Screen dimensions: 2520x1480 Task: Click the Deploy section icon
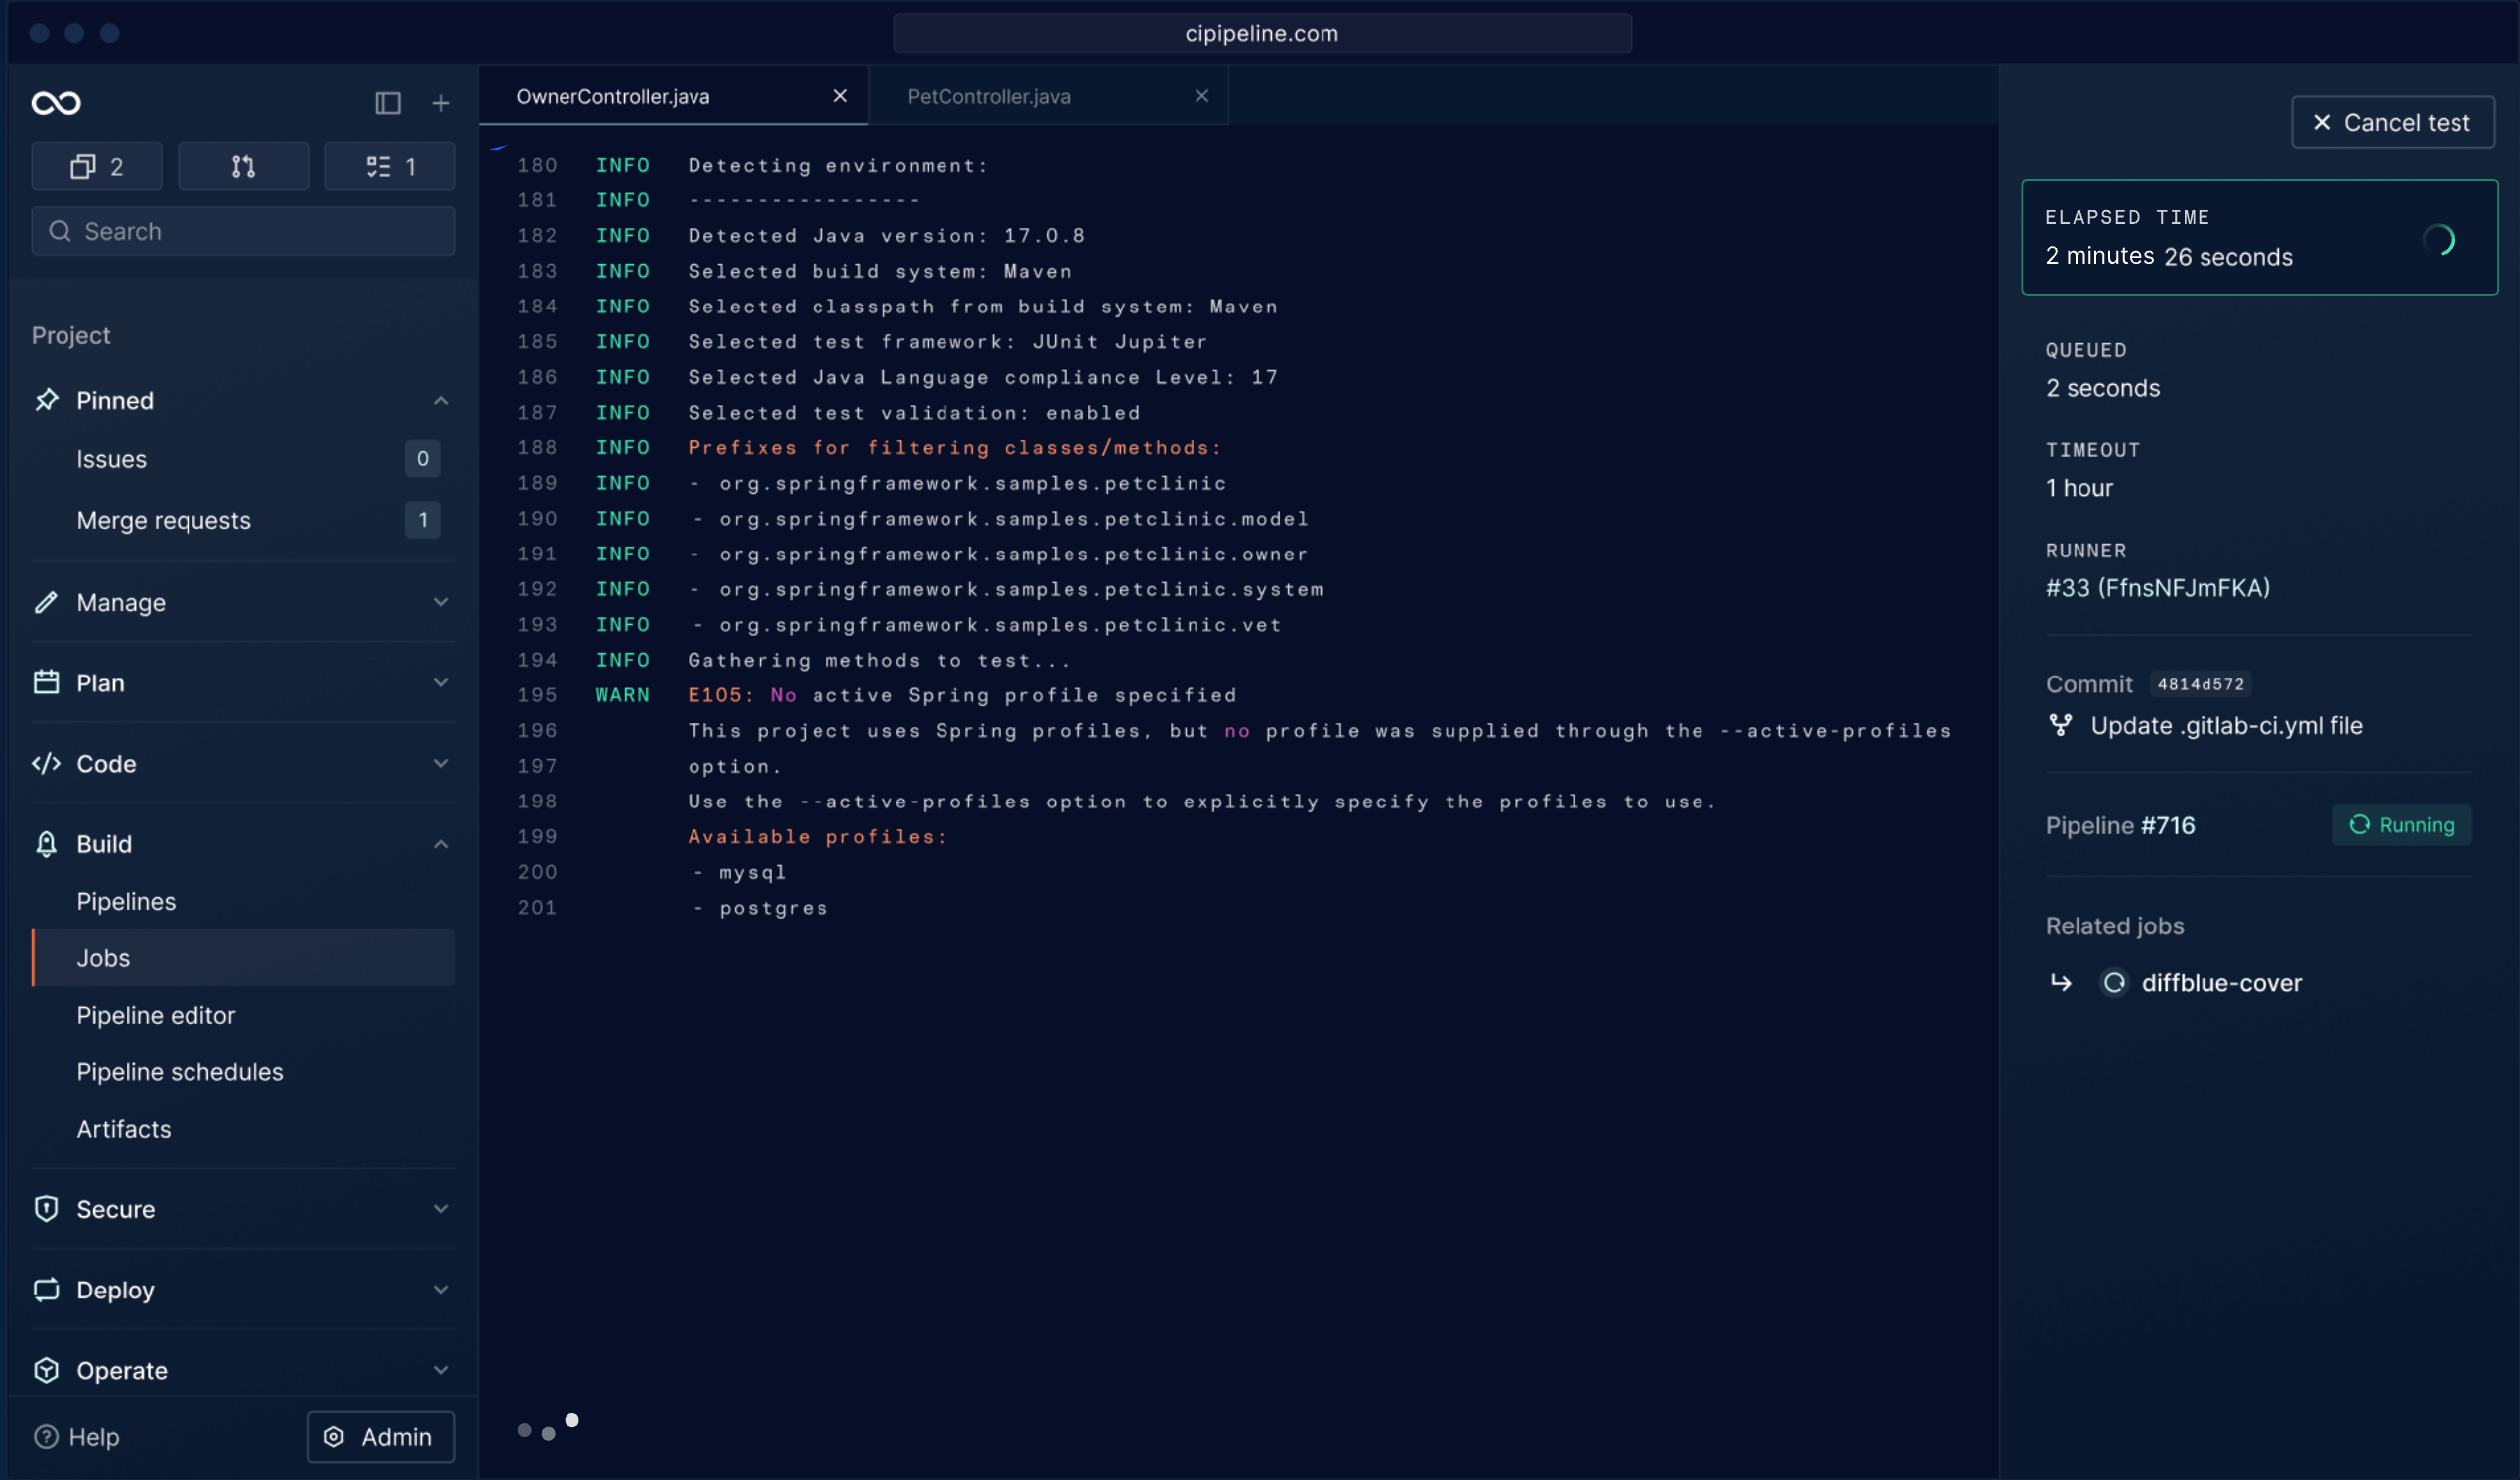[x=46, y=1289]
